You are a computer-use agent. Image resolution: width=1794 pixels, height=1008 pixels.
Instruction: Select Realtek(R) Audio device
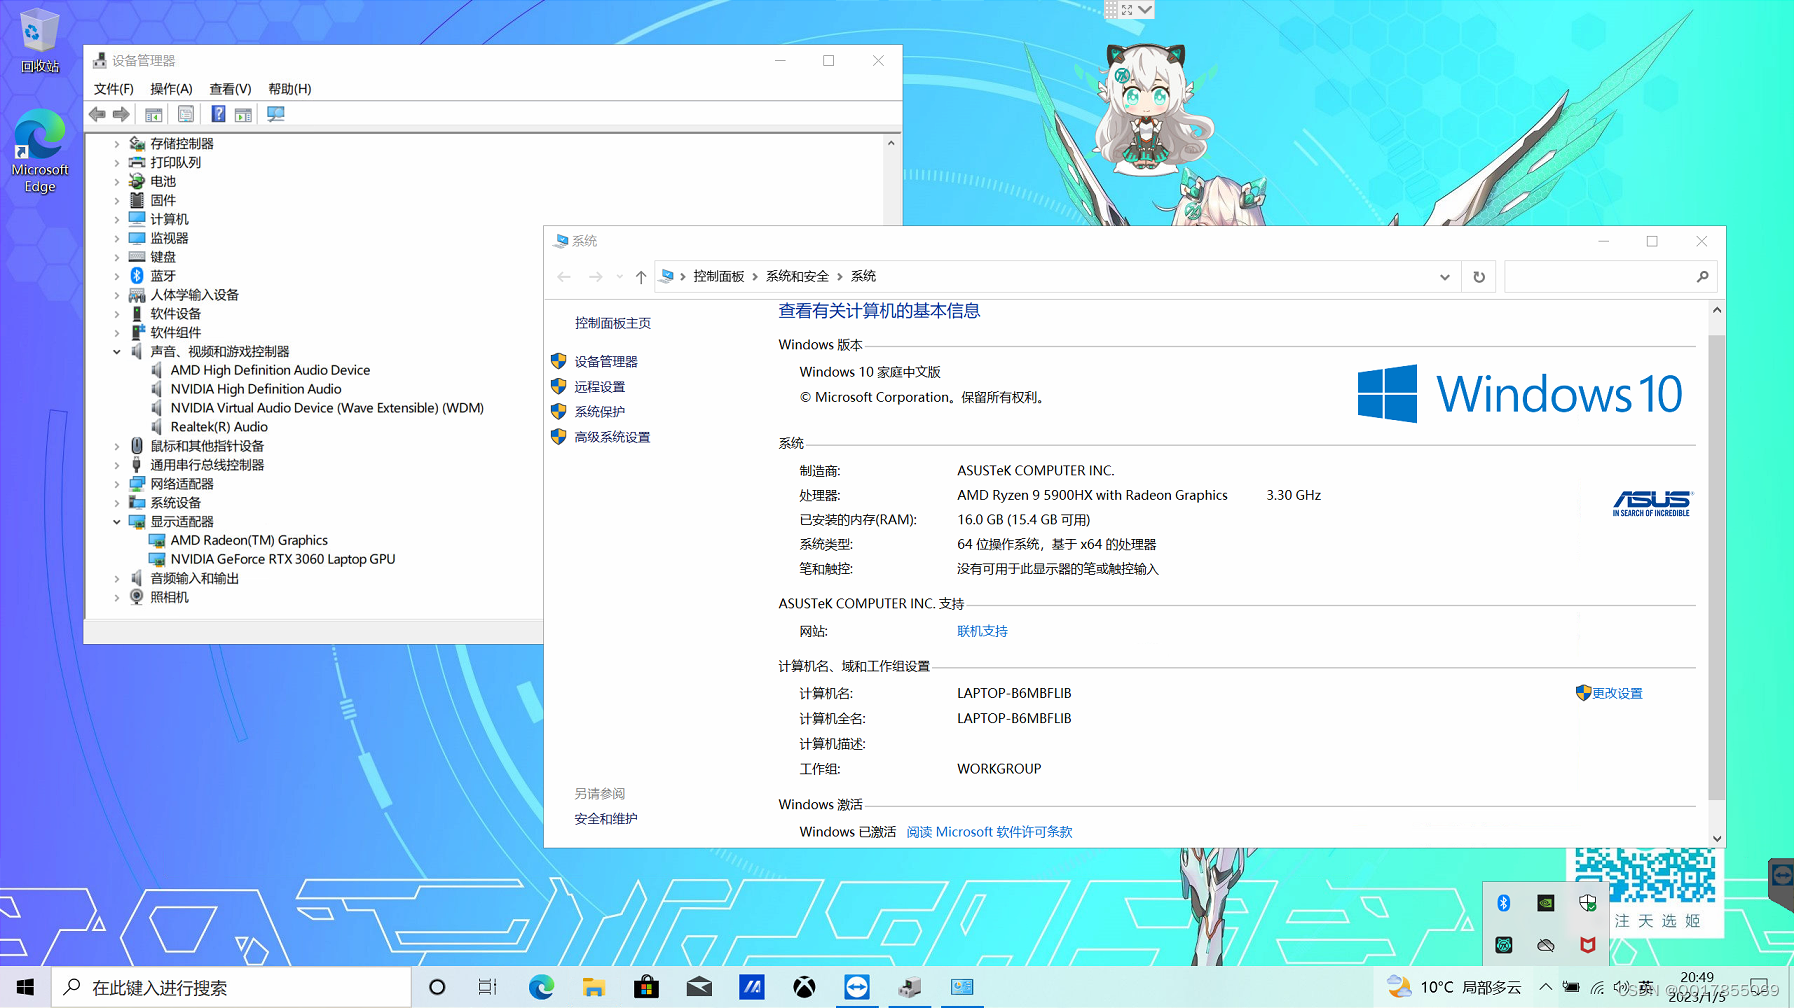click(x=219, y=427)
